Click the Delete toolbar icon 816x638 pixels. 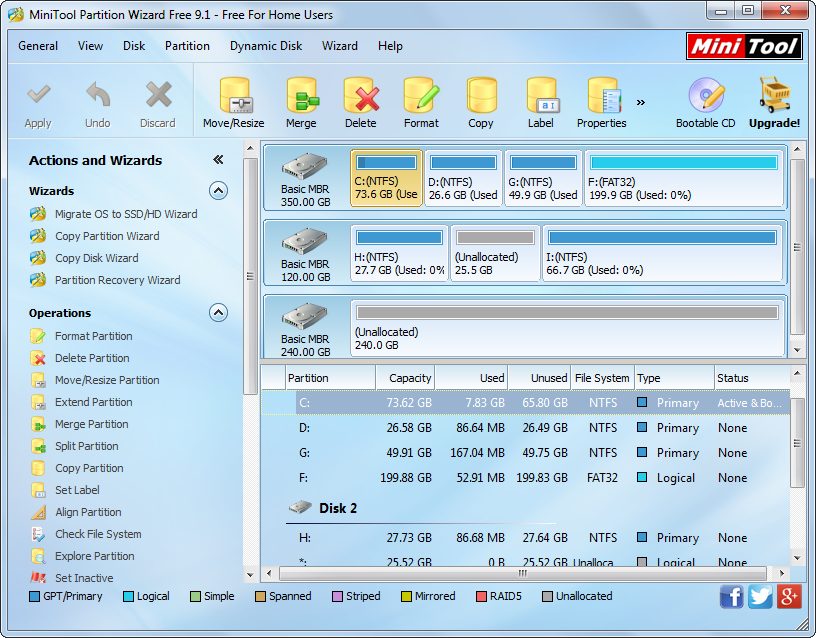pyautogui.click(x=361, y=95)
